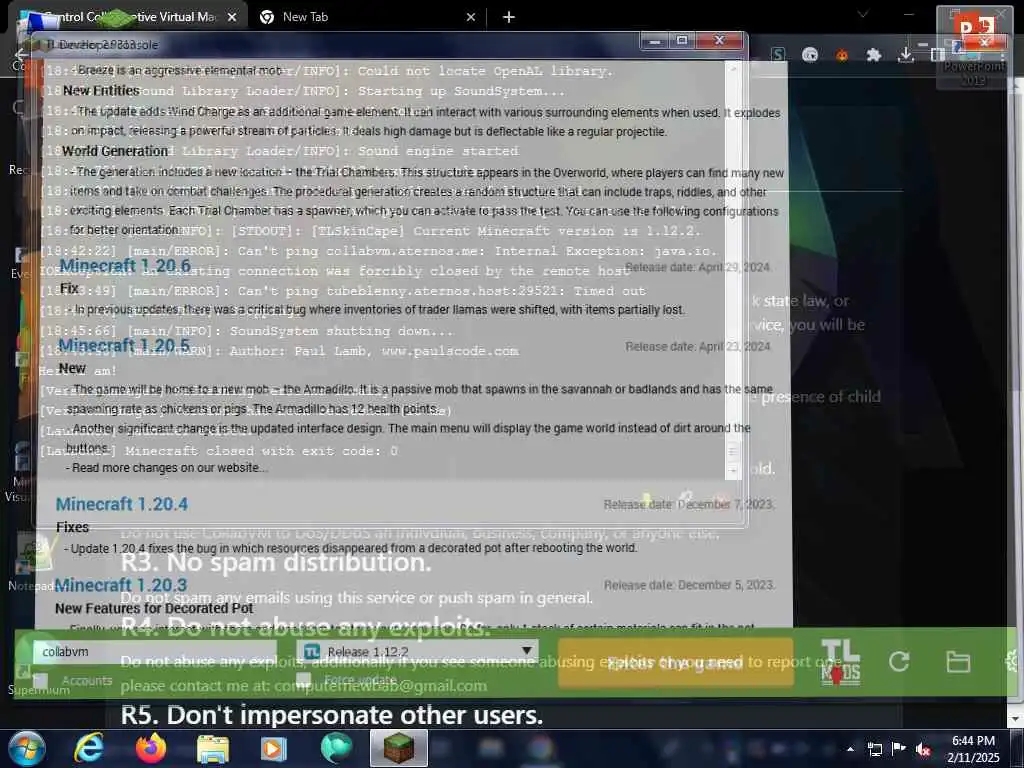
Task: Select the Control Collaborative Virtual Machines tab
Action: 127,17
